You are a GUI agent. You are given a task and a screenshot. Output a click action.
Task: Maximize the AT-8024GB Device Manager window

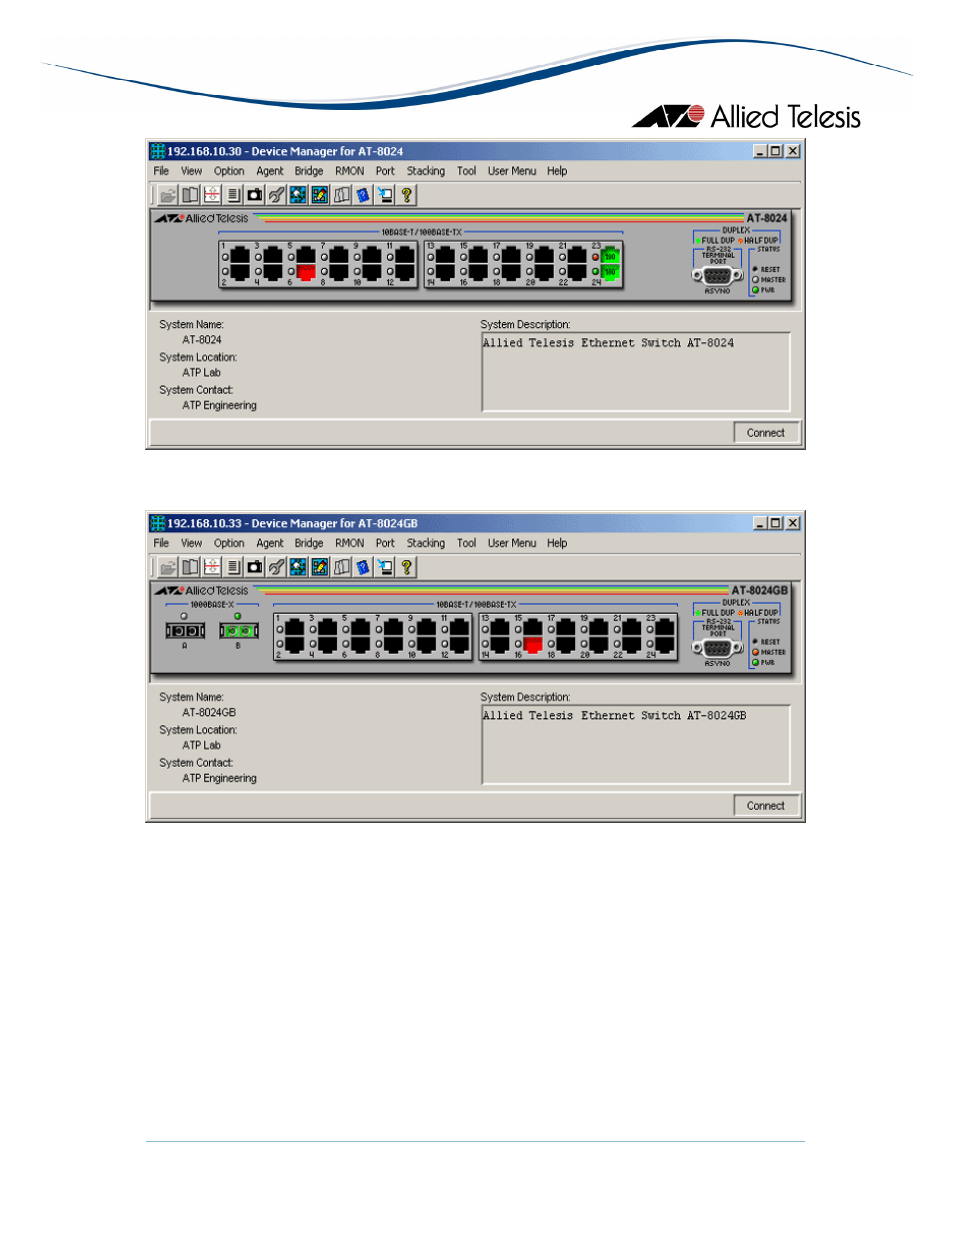click(775, 523)
